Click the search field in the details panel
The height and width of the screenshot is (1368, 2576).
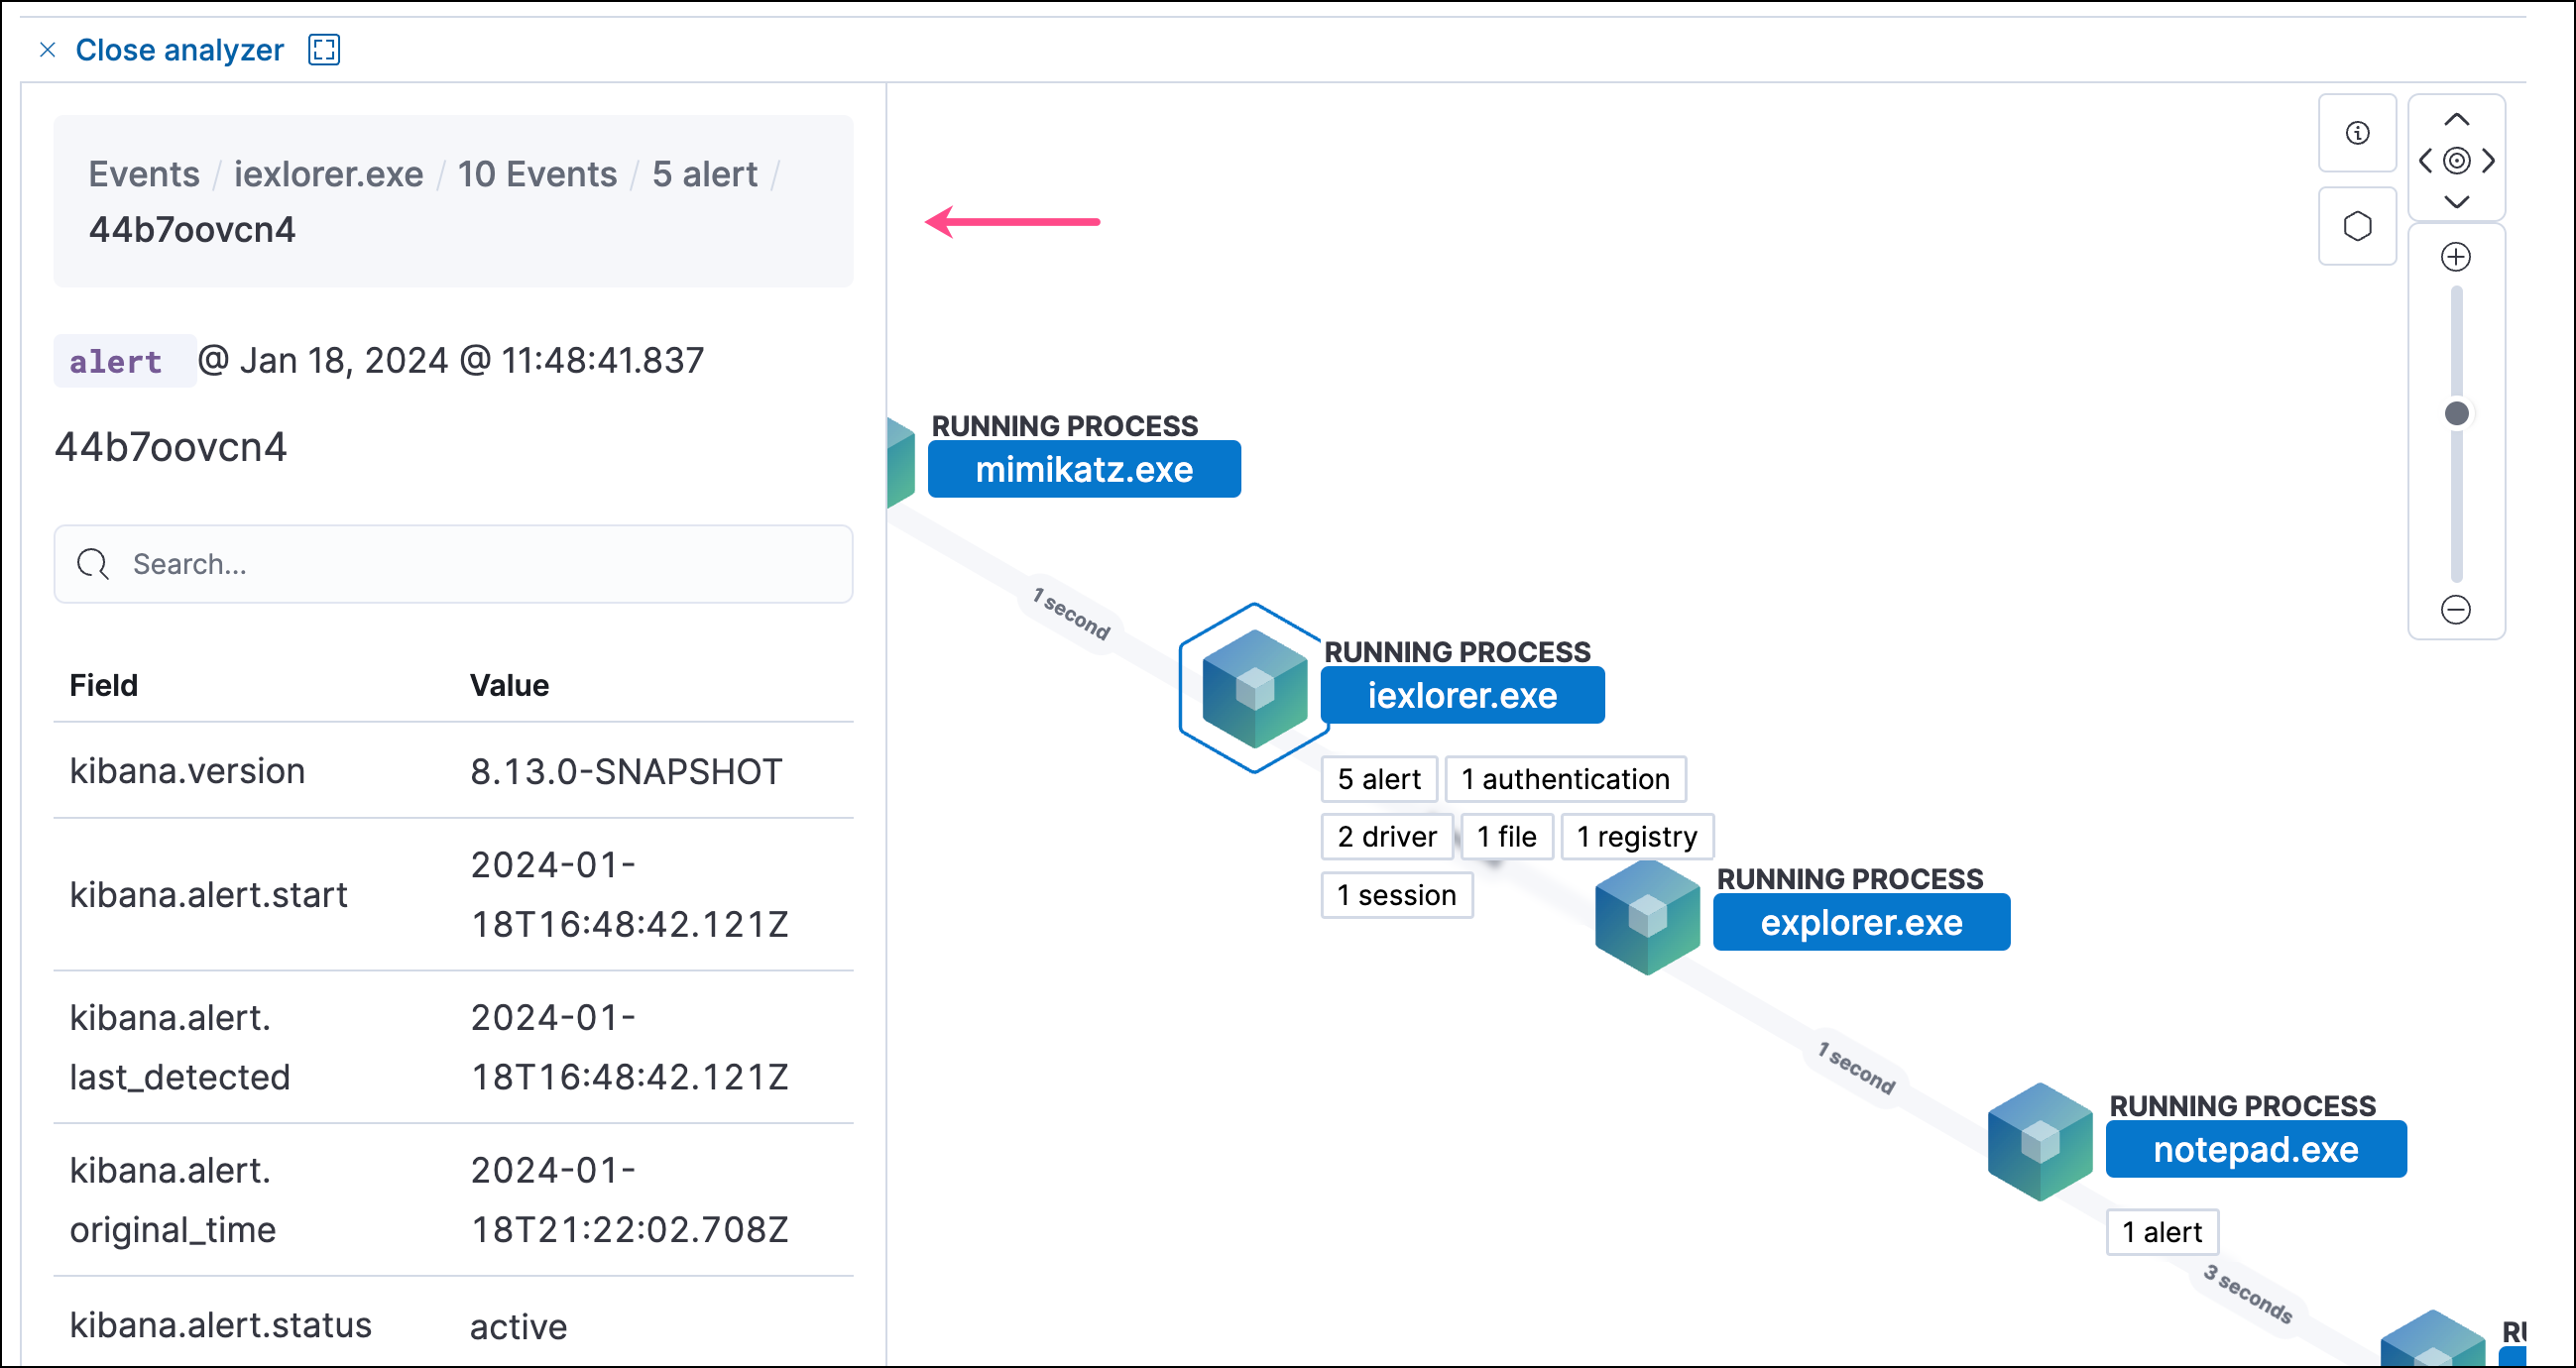click(453, 564)
